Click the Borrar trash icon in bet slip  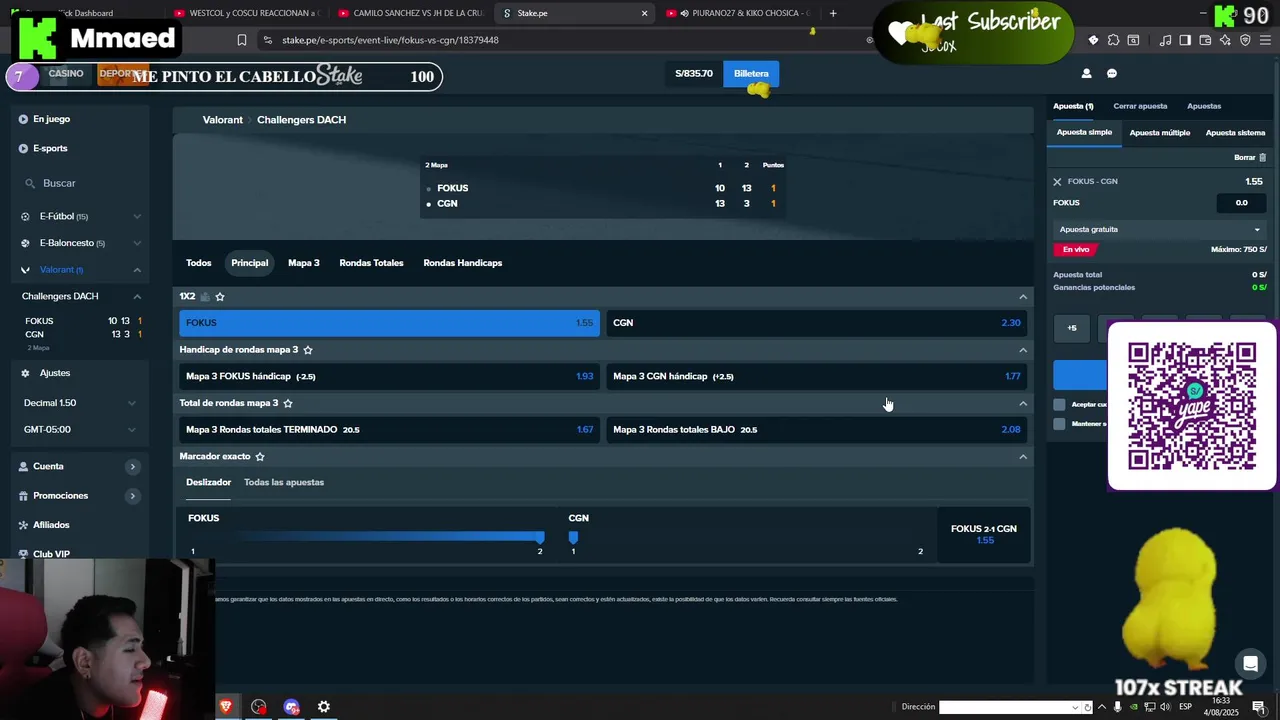pos(1262,157)
